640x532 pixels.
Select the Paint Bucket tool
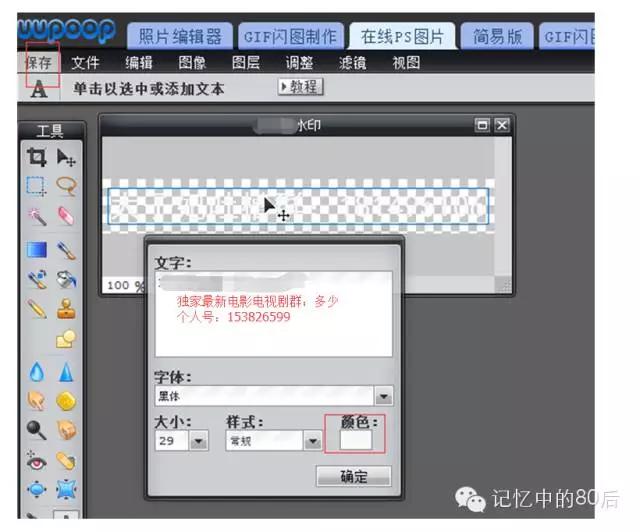(66, 279)
